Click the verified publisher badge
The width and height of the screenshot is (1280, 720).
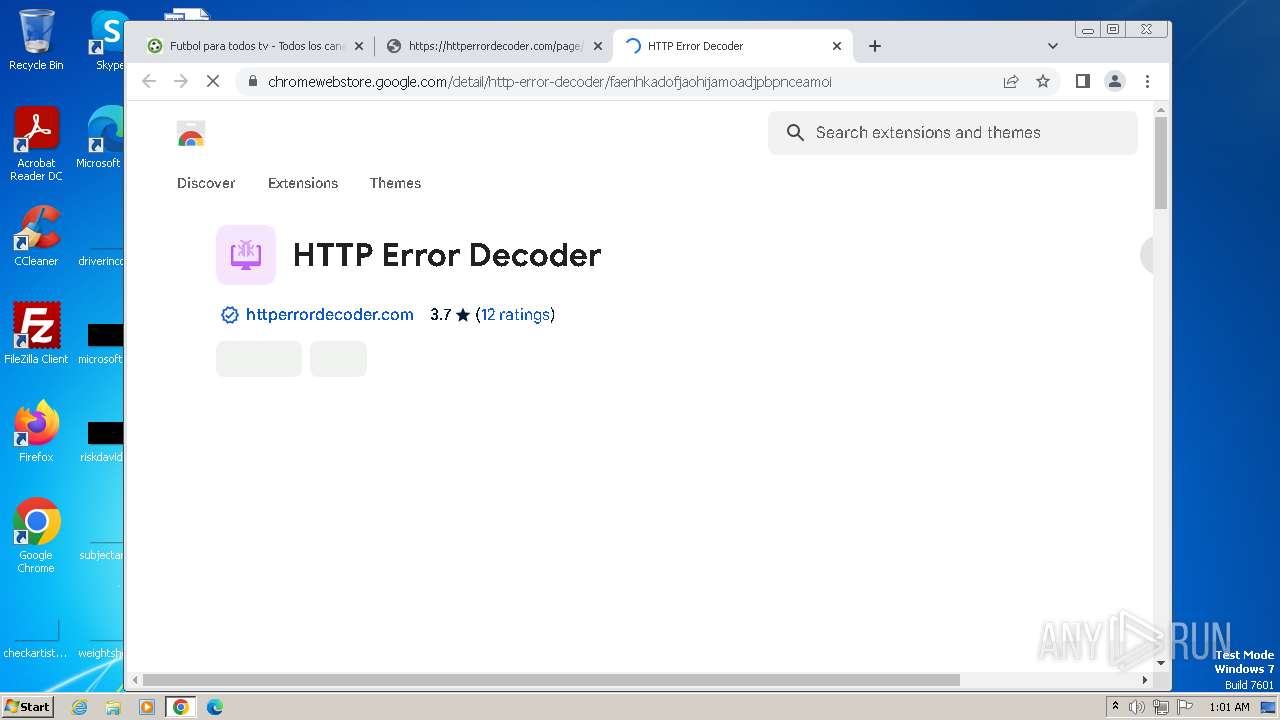[229, 315]
